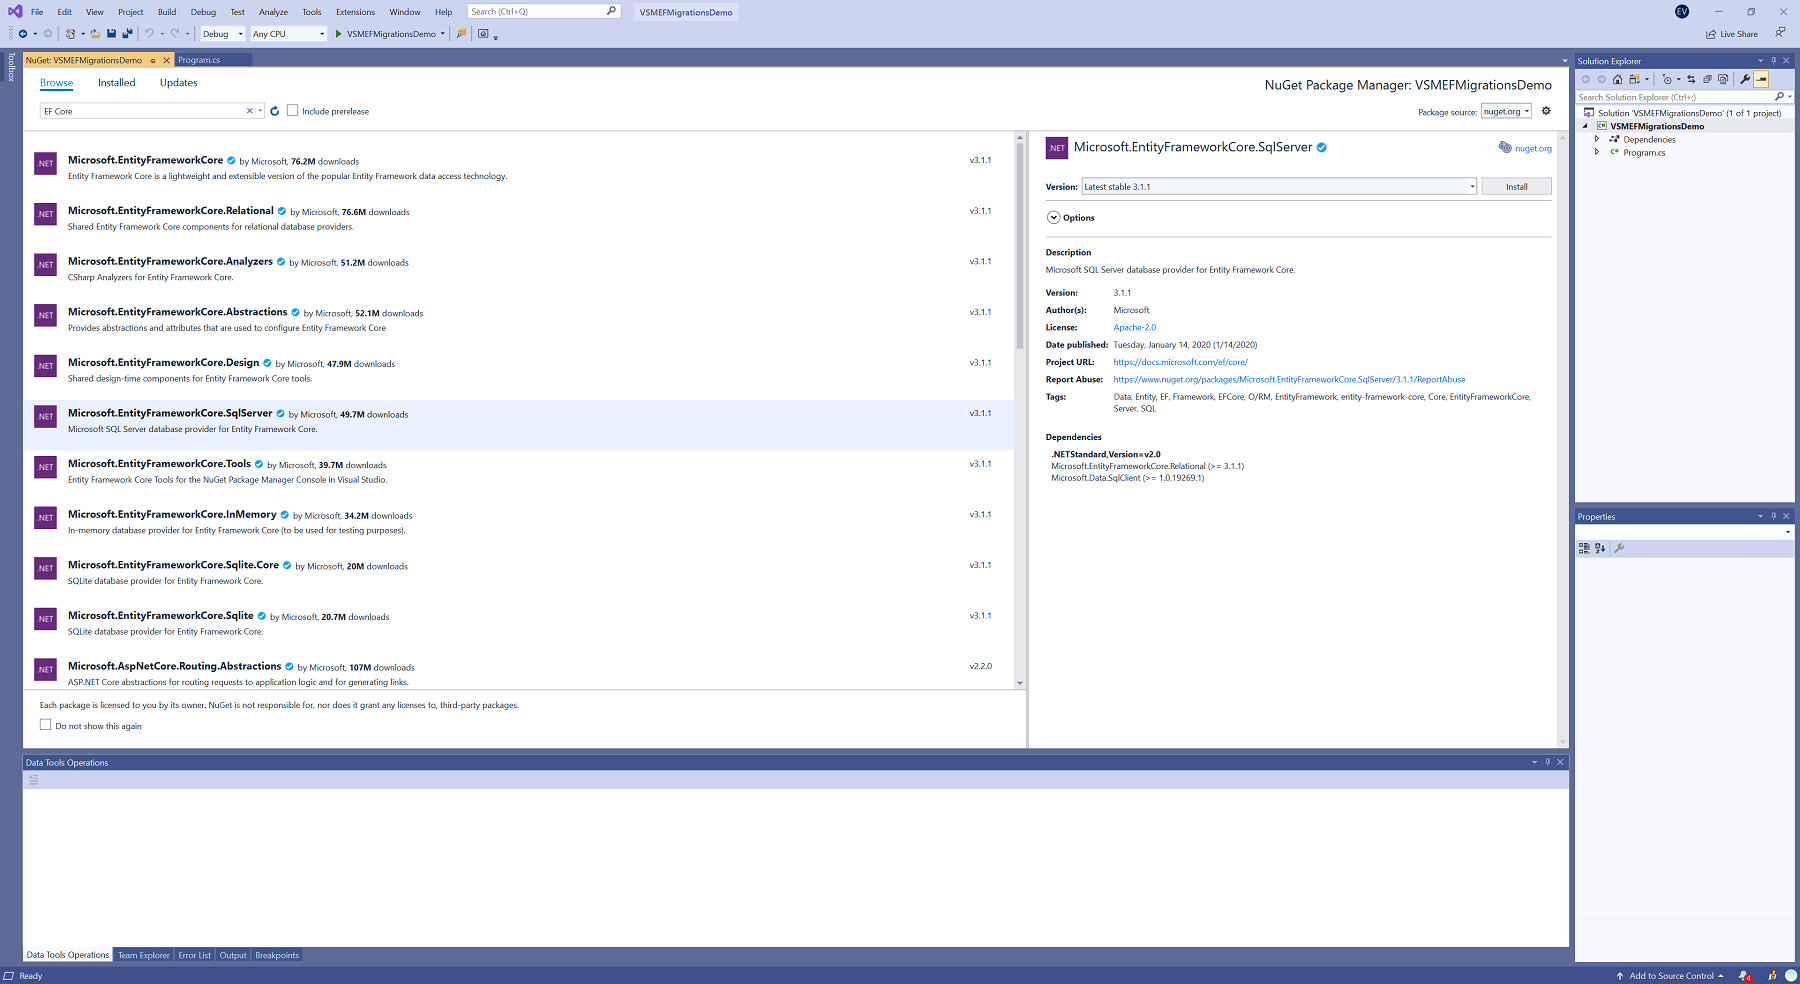Click the Install button
Screen dimensions: 1800x984
(x=1516, y=187)
